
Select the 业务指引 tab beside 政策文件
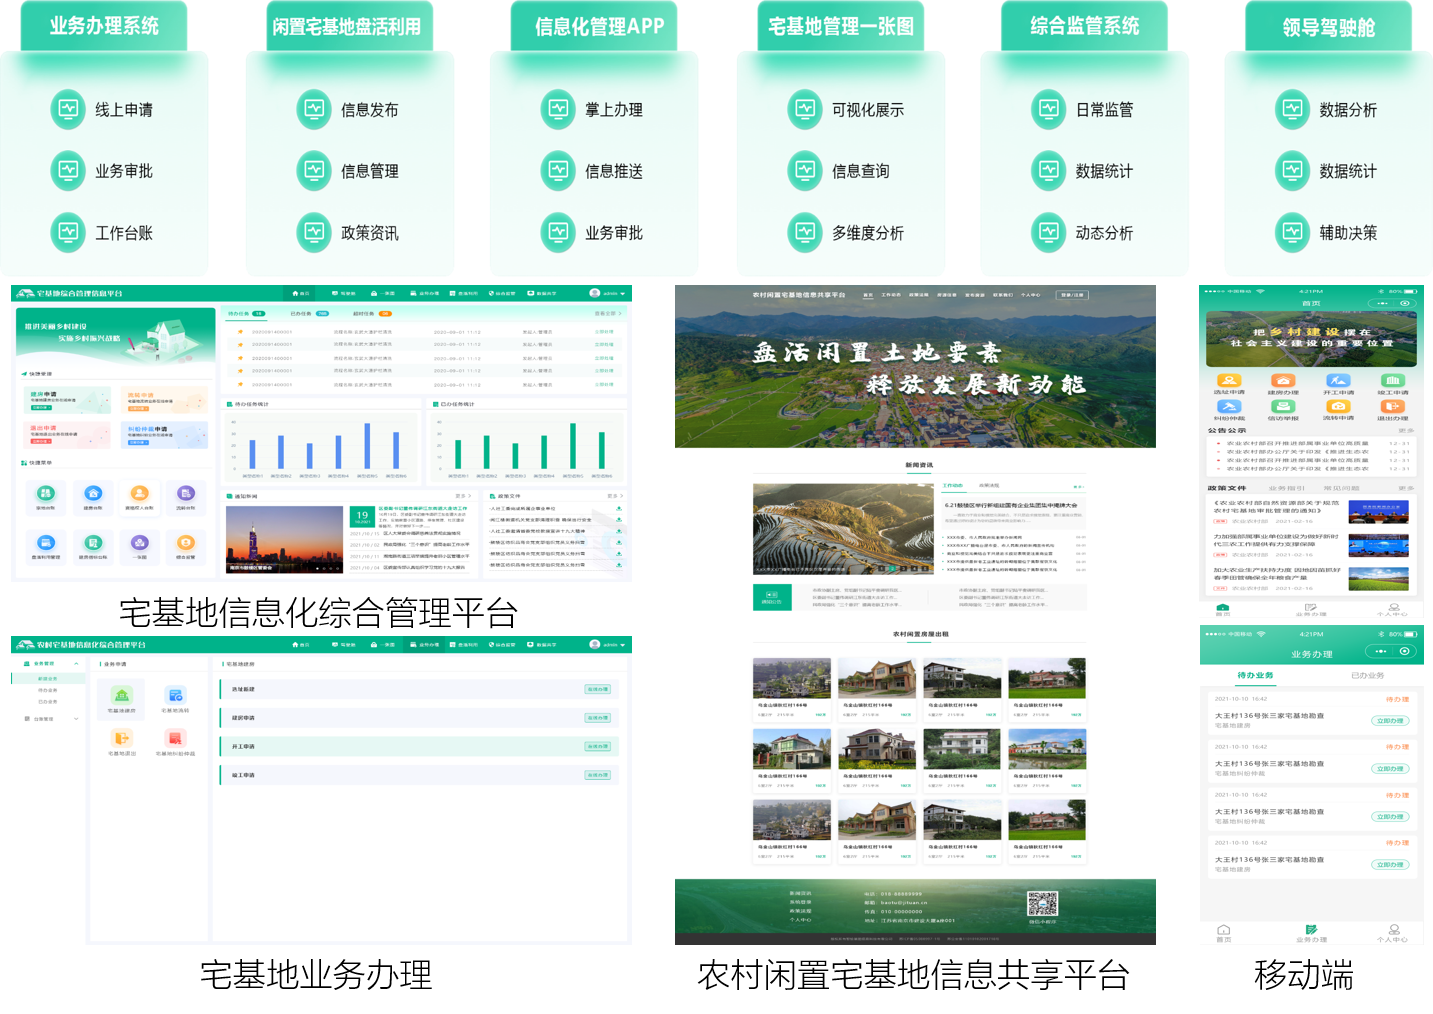tap(1285, 488)
